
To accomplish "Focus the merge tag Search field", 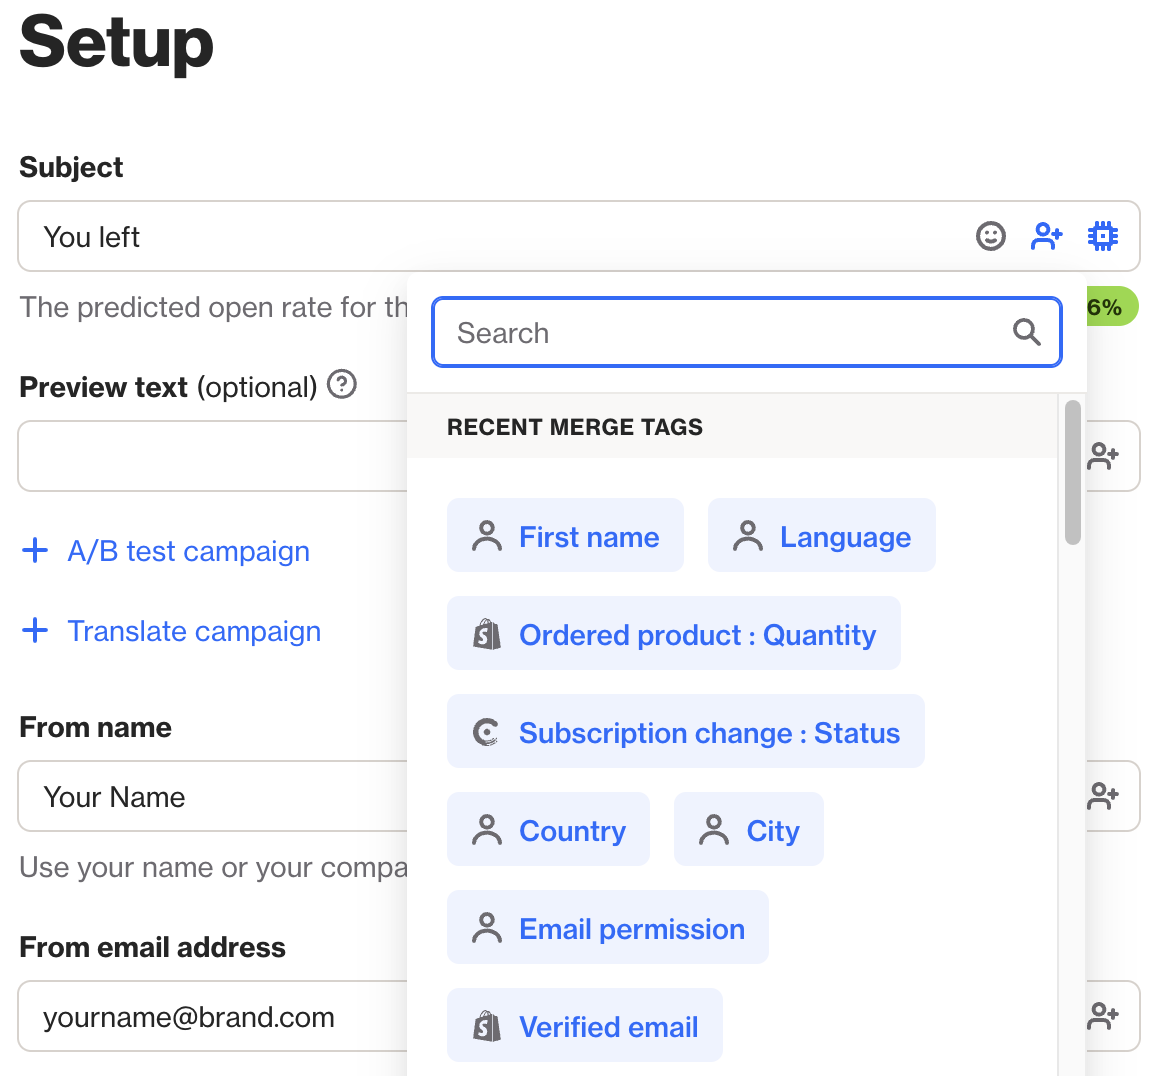I will (746, 333).
